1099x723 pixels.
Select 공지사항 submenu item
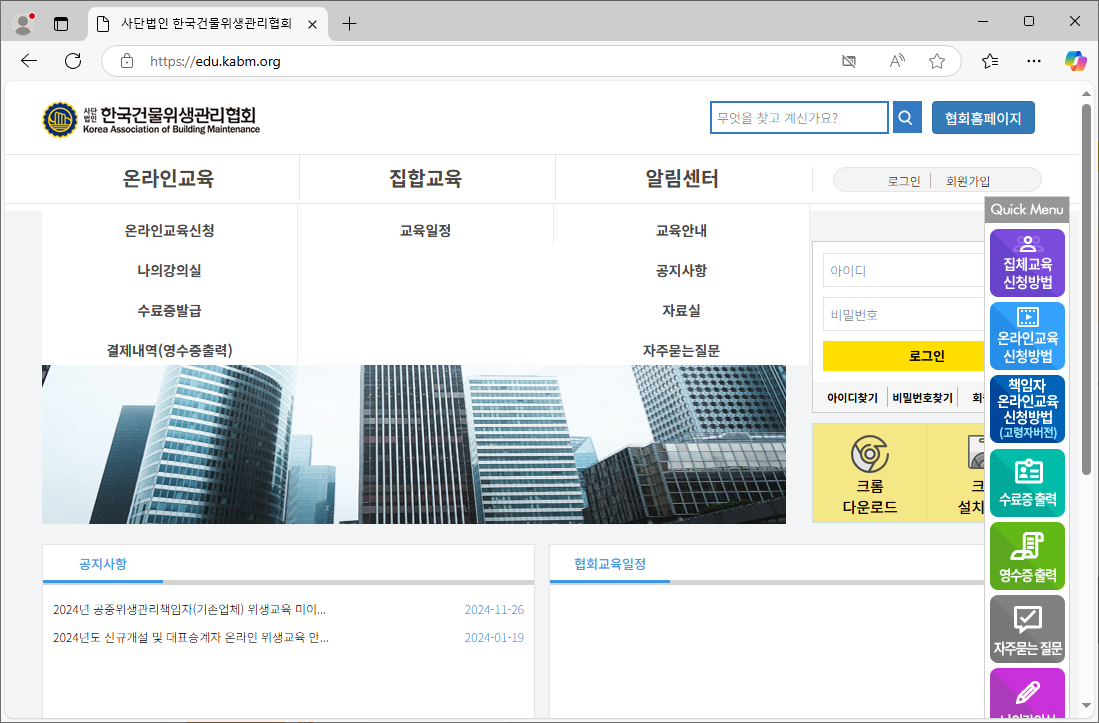681,270
